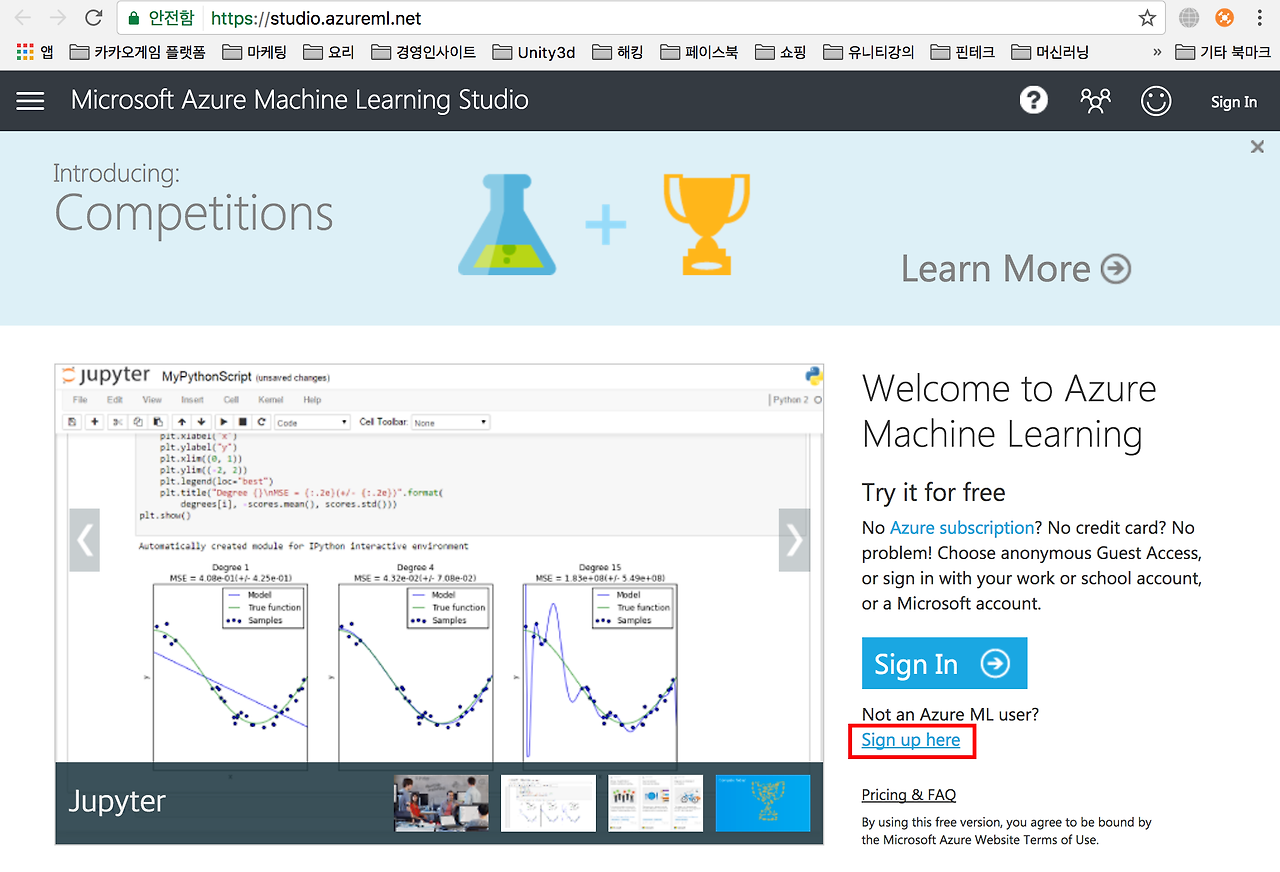Go back in browser history
This screenshot has height=872, width=1280.
pyautogui.click(x=23, y=18)
